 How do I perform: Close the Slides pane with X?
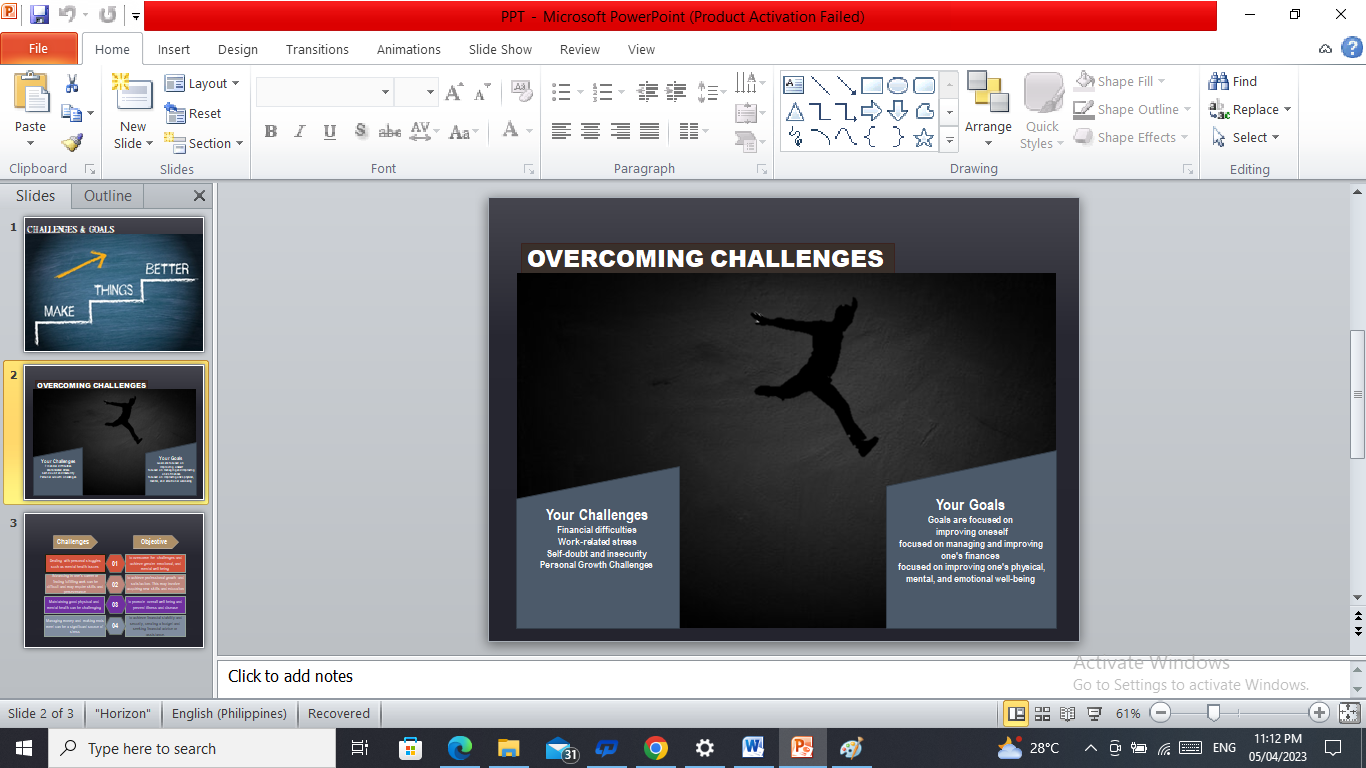(199, 196)
